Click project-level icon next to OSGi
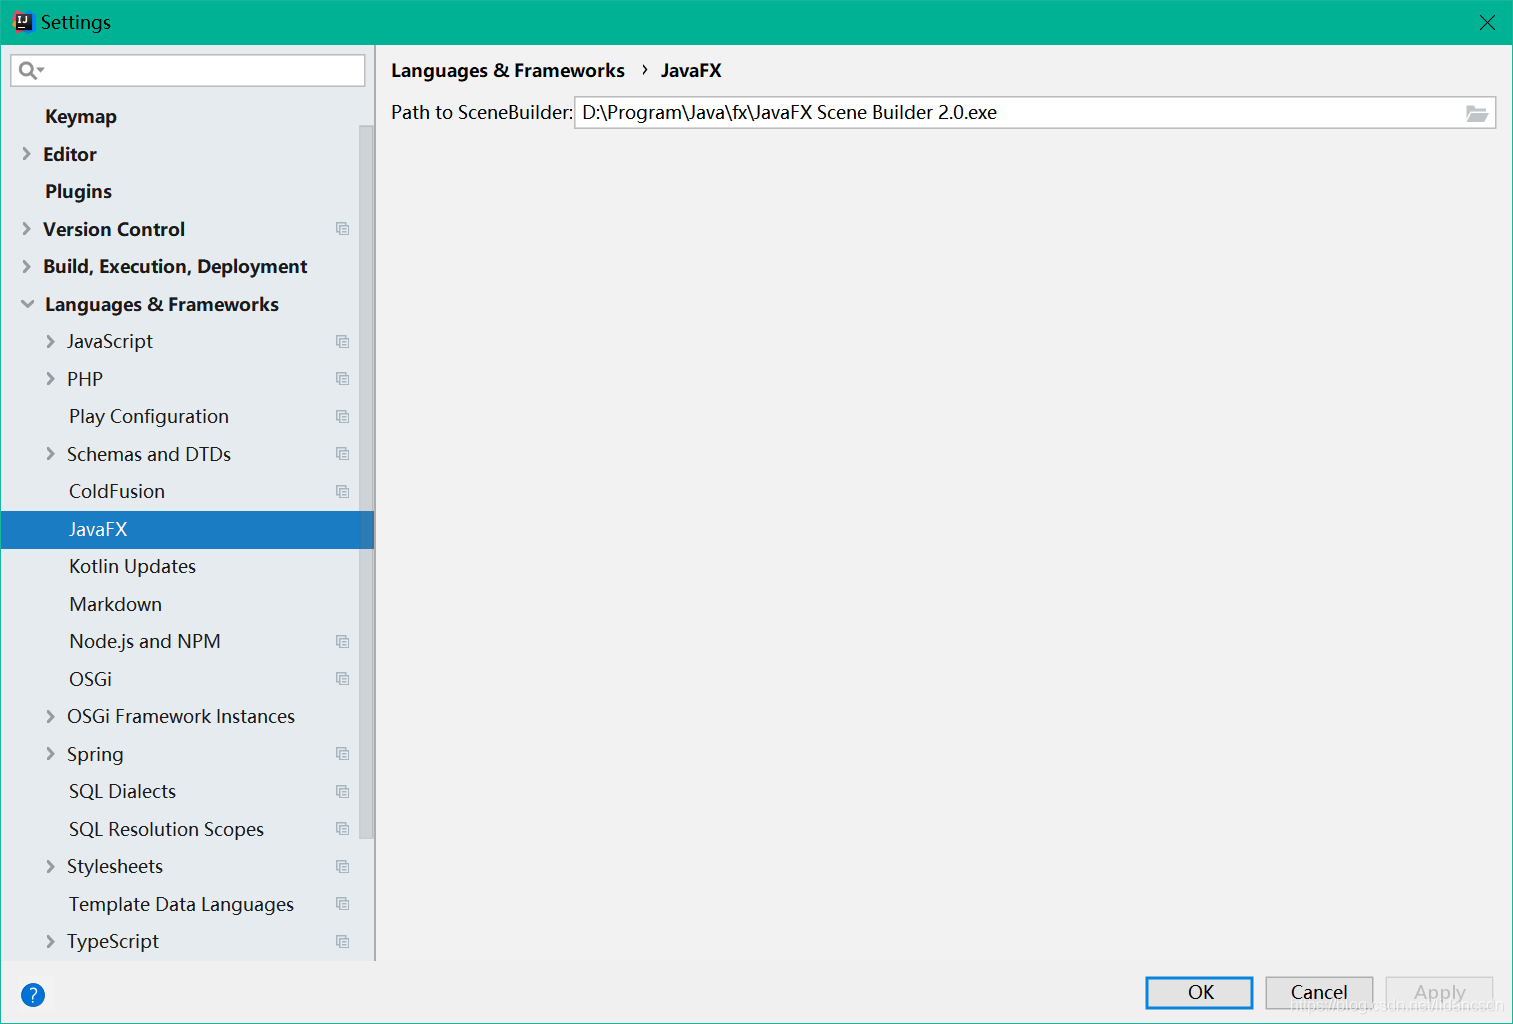The image size is (1513, 1024). click(x=343, y=679)
